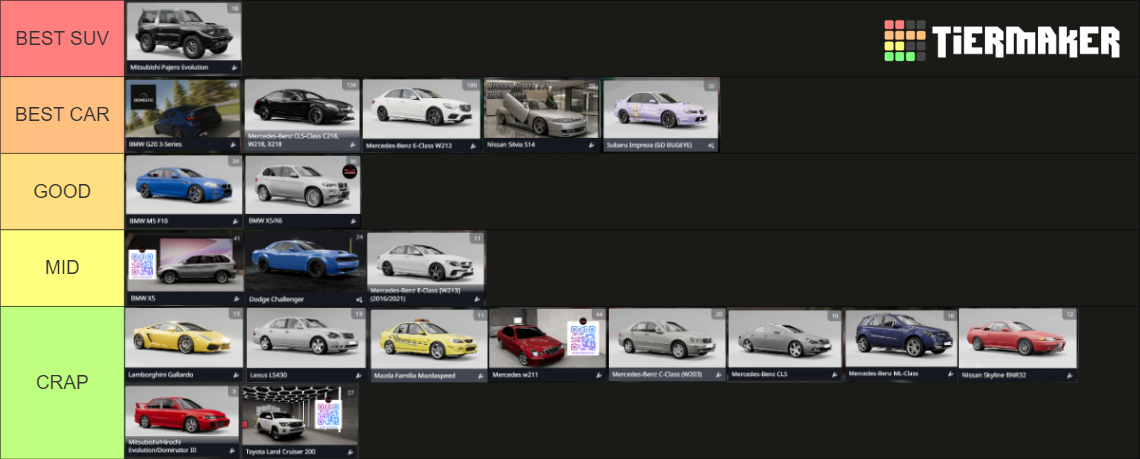Click the 'Mercedes-Benz CLS' title text

click(x=759, y=375)
